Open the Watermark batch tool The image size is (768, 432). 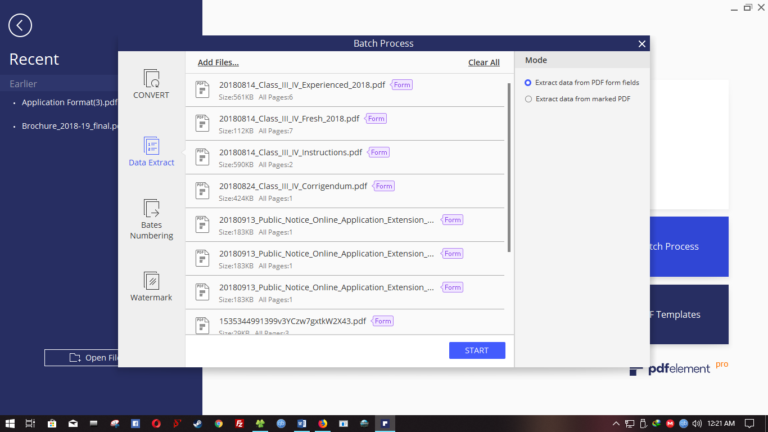tap(151, 286)
